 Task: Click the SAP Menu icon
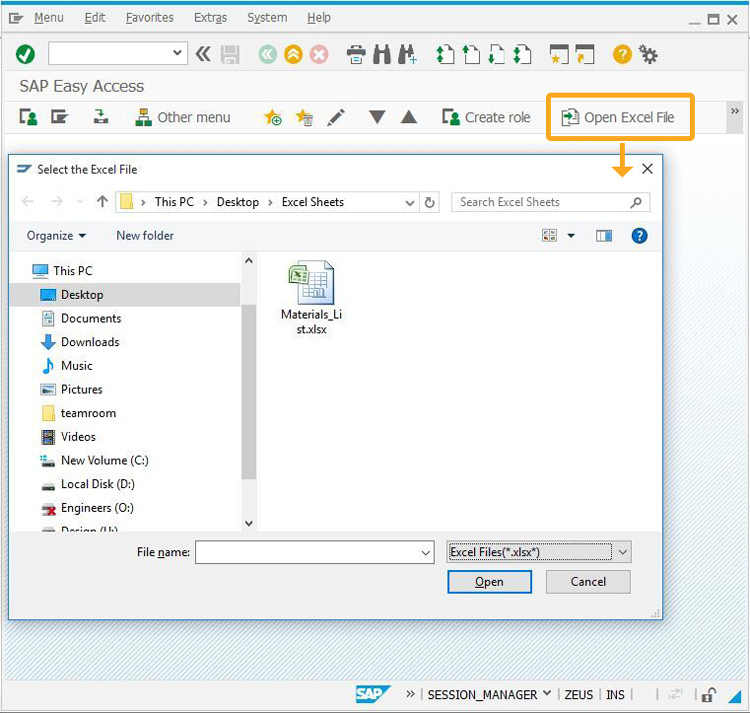tap(60, 117)
